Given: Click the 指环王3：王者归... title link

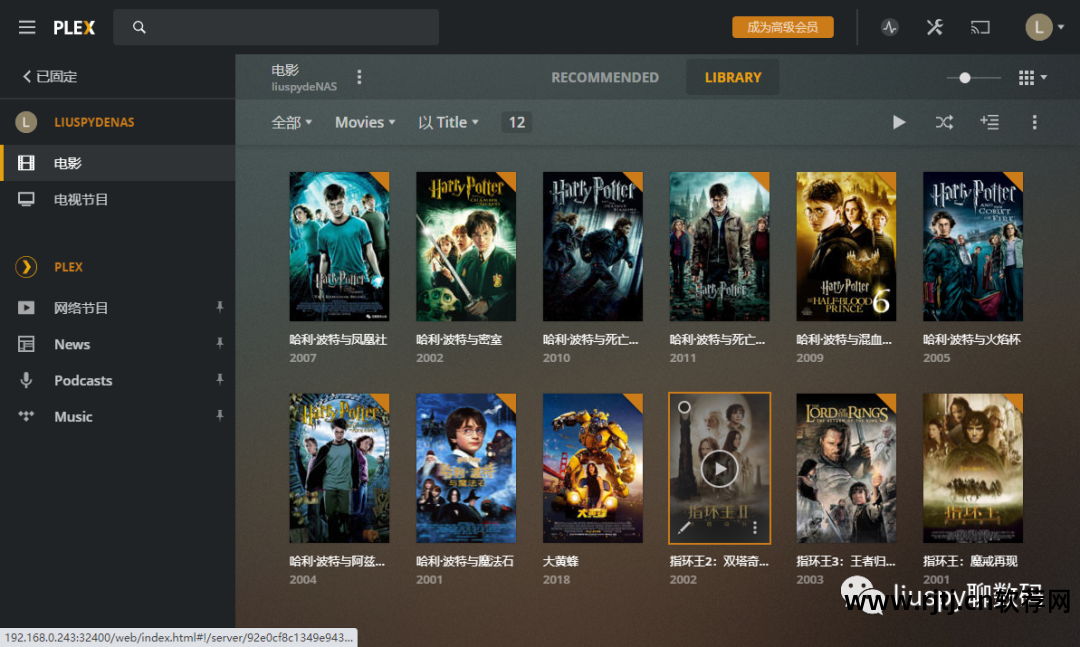Looking at the screenshot, I should pyautogui.click(x=846, y=562).
